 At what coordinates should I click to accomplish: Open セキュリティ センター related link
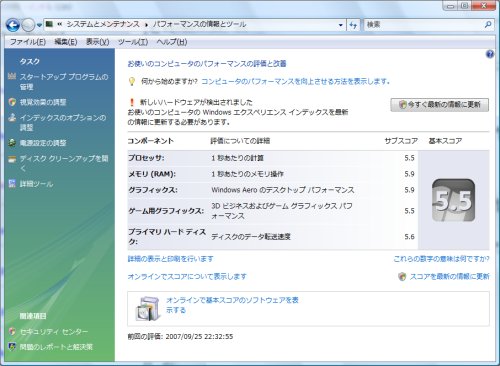(x=54, y=332)
